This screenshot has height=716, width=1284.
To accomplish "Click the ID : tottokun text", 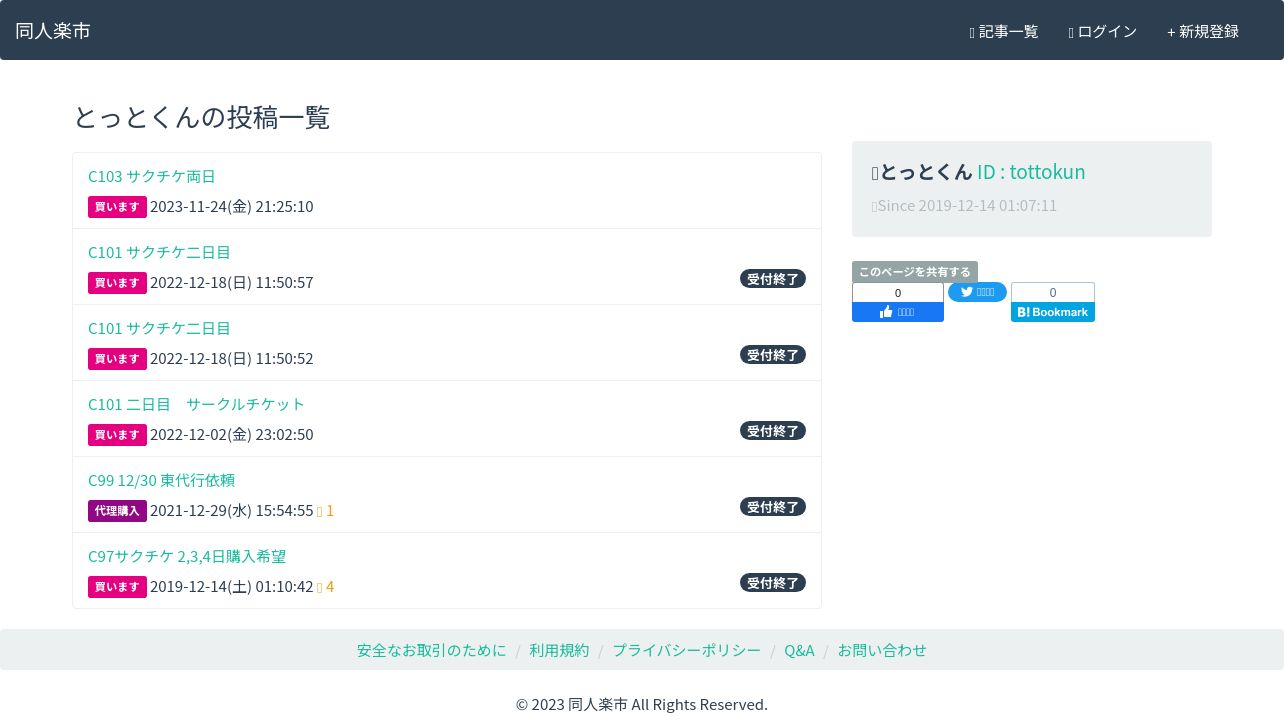I will tap(1031, 172).
